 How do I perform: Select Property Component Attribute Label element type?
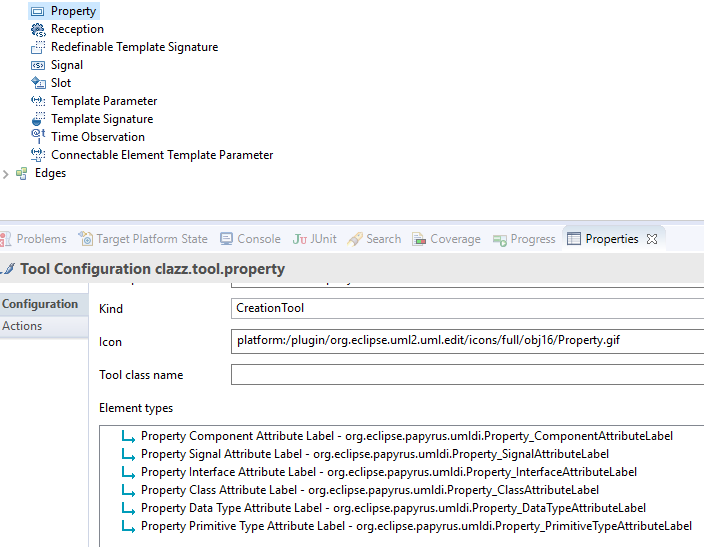pyautogui.click(x=406, y=436)
